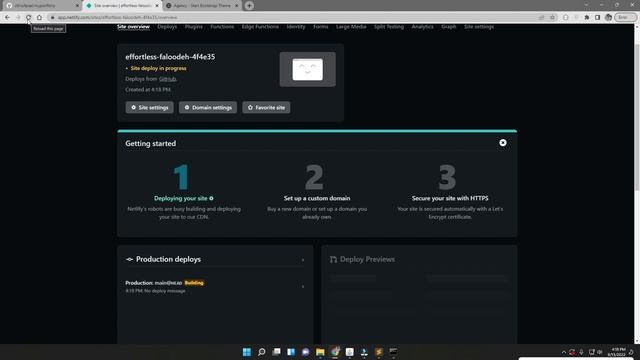The height and width of the screenshot is (360, 640).
Task: Select the Large Media tab
Action: click(351, 27)
